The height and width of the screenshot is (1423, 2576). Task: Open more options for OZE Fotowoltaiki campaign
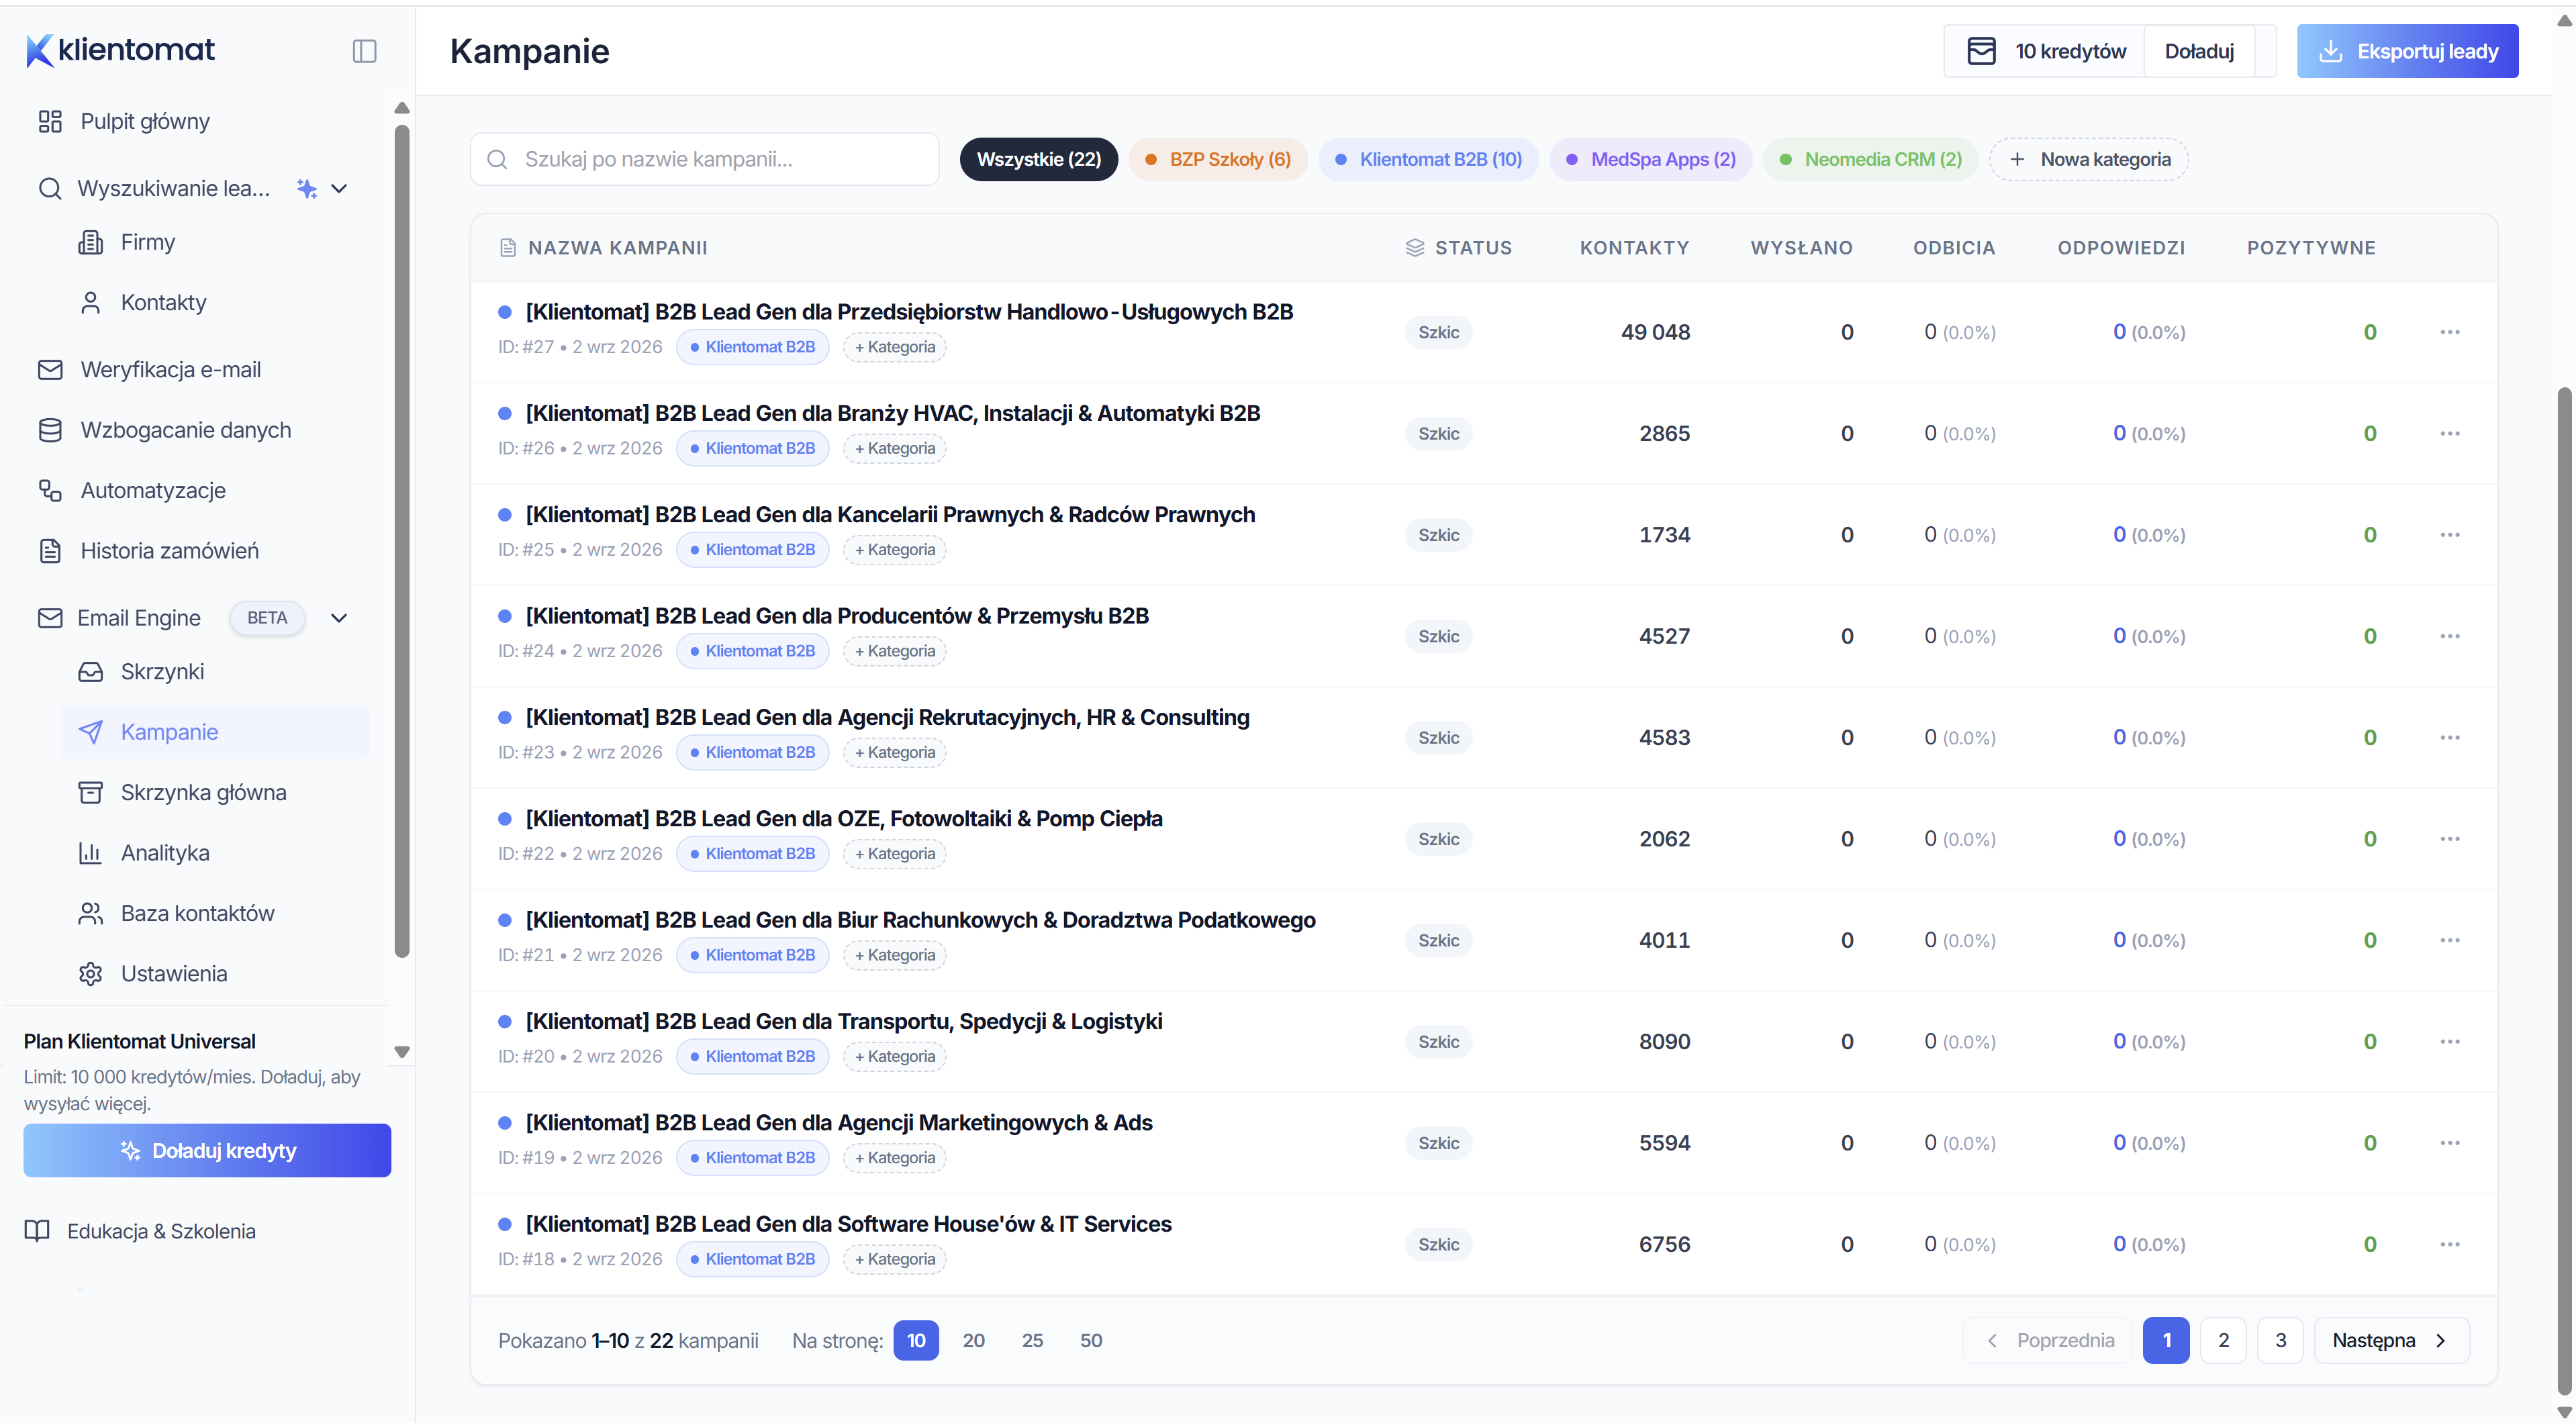click(2449, 839)
